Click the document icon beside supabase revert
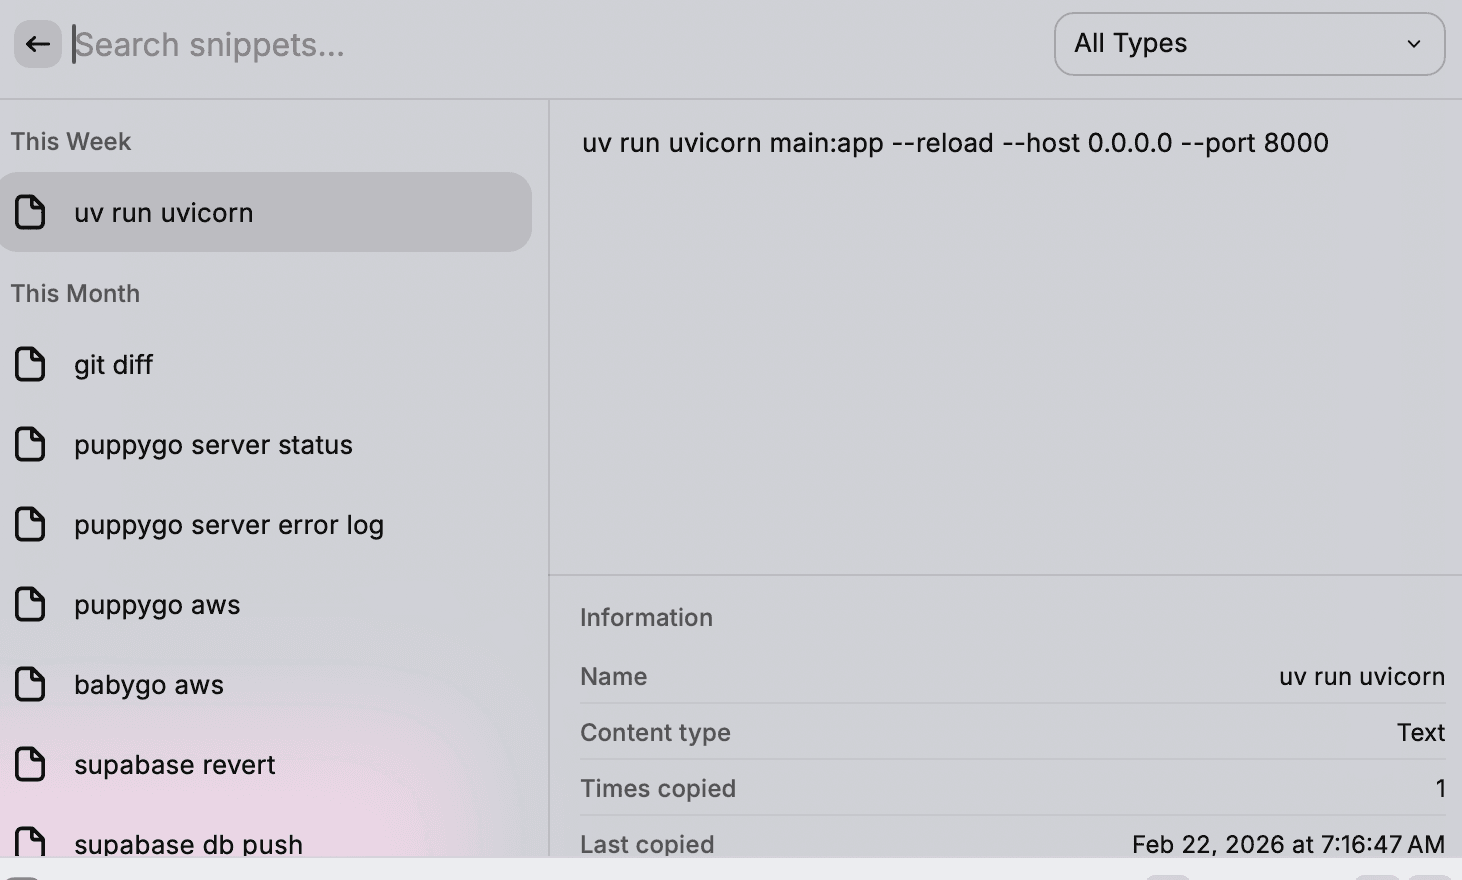 coord(30,765)
